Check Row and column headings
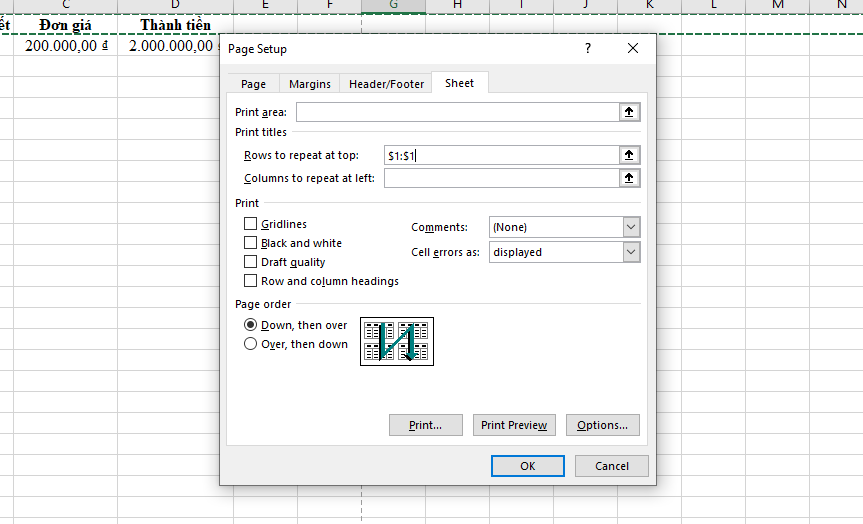This screenshot has width=863, height=524. (x=250, y=281)
